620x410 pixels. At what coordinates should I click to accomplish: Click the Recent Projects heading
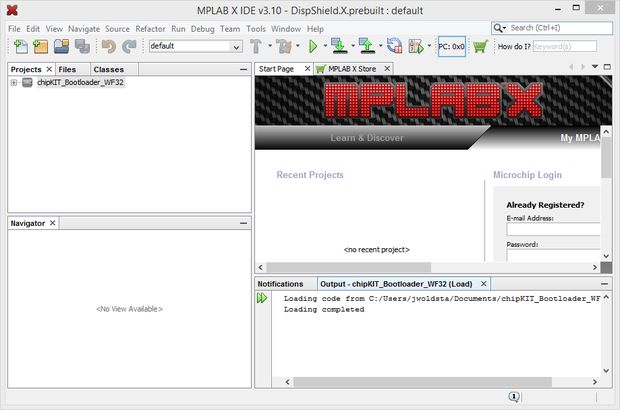[x=310, y=175]
